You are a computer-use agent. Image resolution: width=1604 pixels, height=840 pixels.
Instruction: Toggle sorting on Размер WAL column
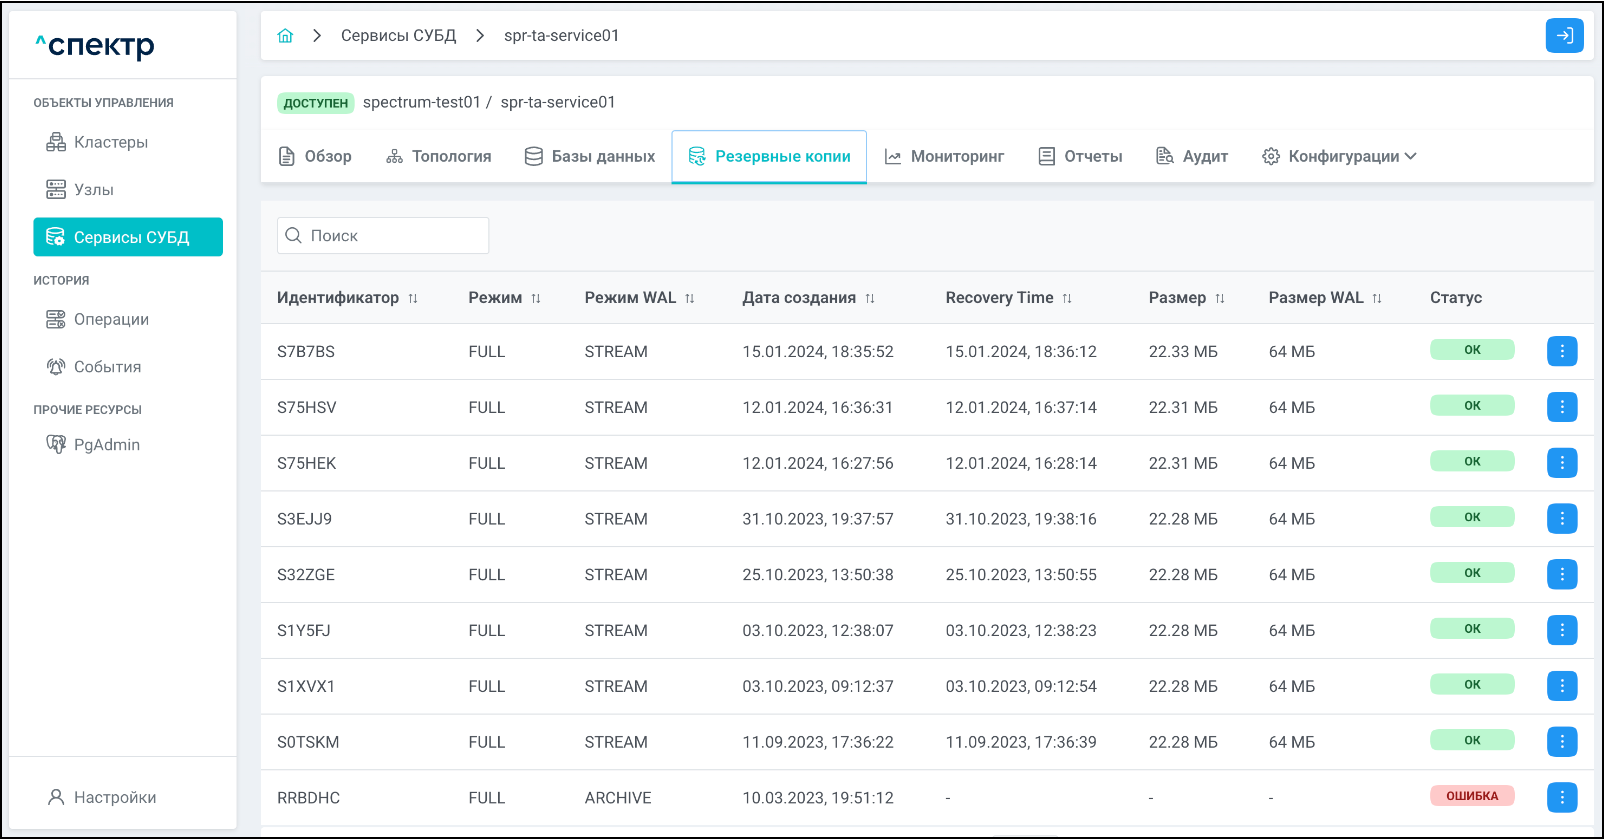pyautogui.click(x=1377, y=298)
